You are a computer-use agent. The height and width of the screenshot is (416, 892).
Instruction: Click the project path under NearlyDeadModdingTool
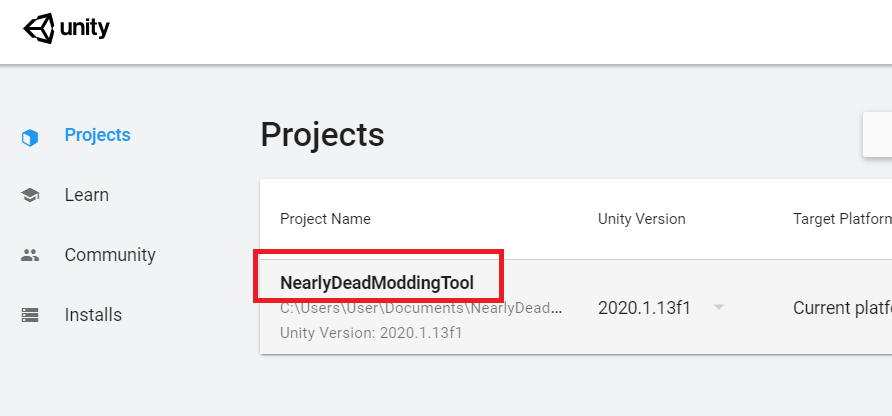(x=421, y=309)
